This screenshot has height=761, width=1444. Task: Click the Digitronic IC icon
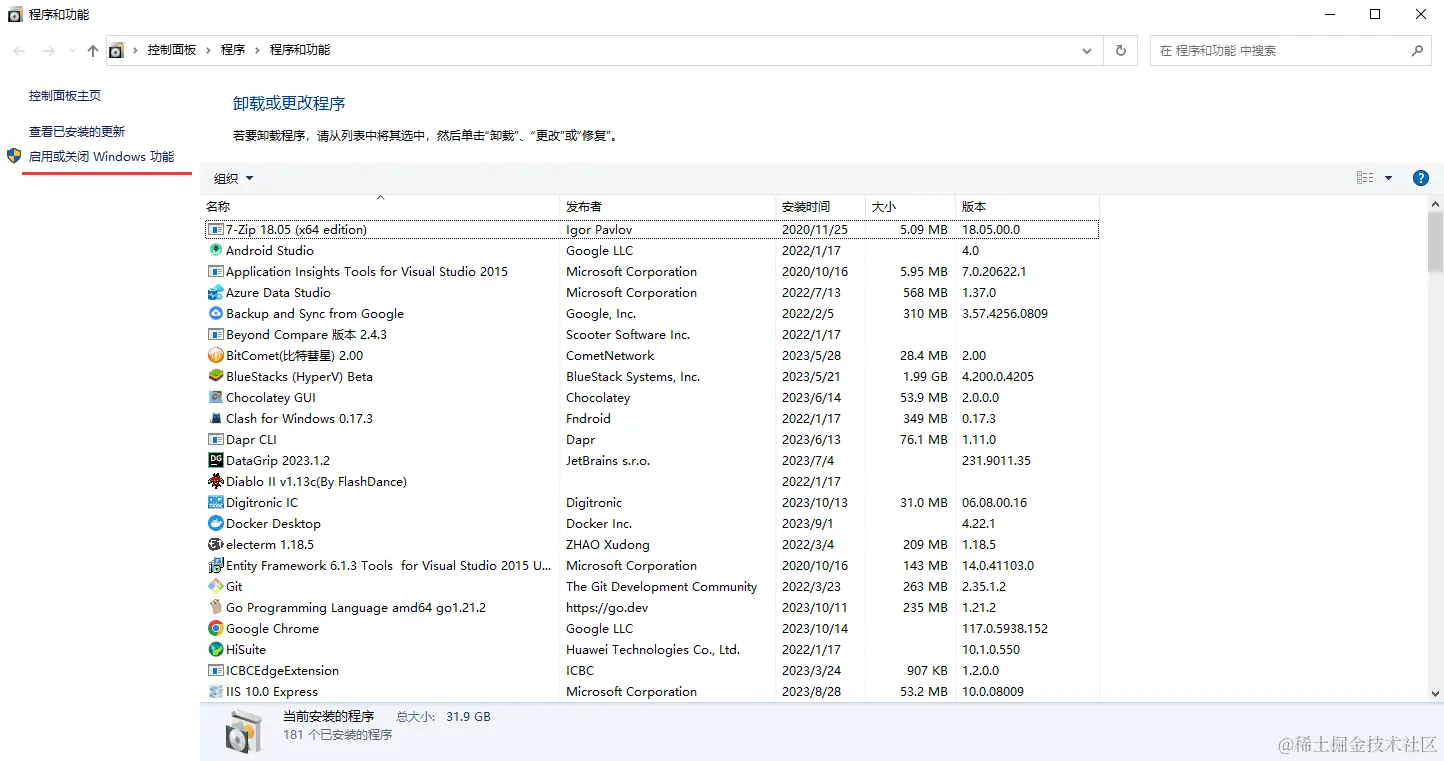tap(215, 503)
